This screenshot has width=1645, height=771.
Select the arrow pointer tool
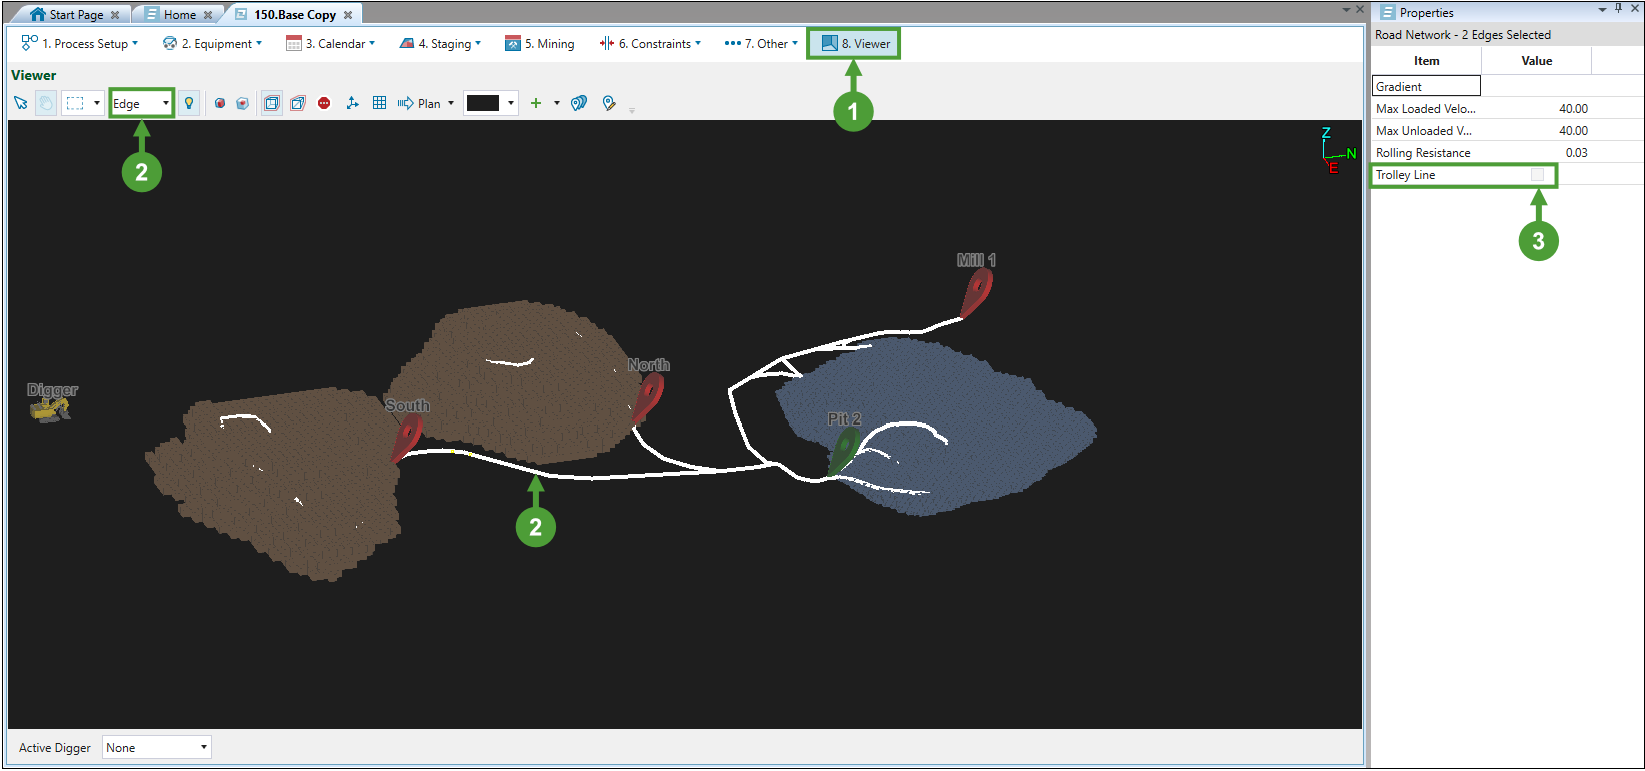click(x=21, y=103)
